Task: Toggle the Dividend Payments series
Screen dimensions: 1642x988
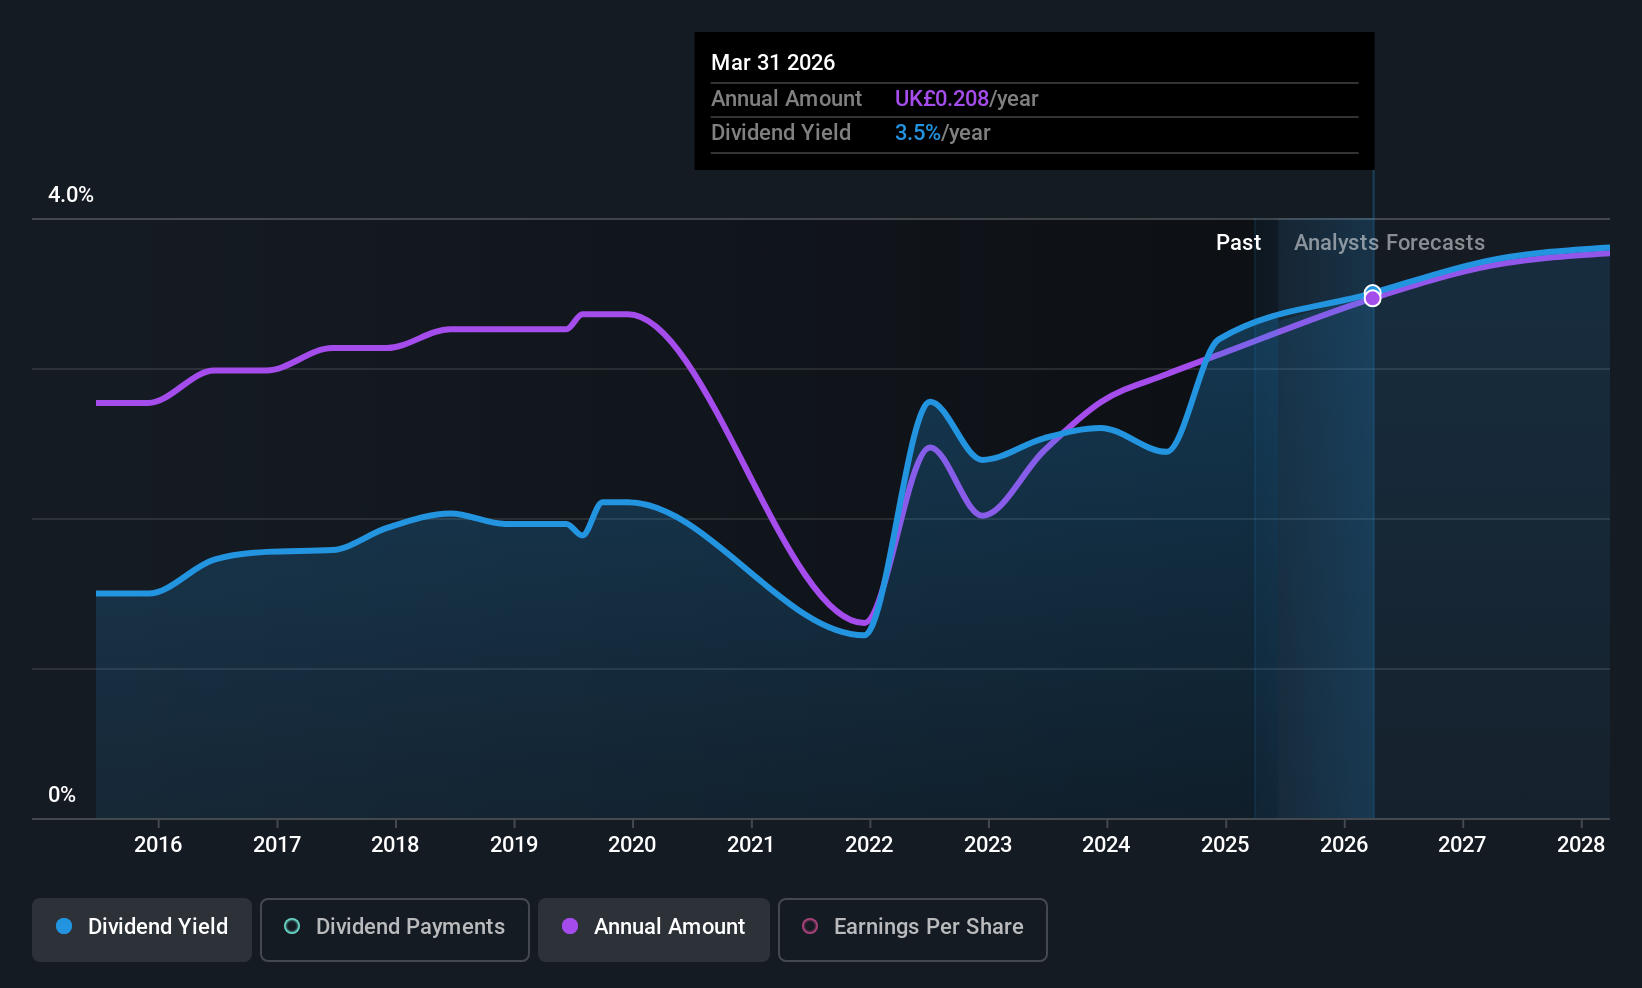Action: (395, 930)
